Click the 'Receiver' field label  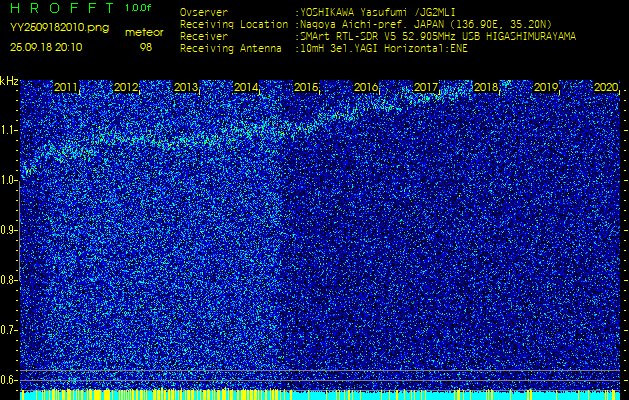204,37
